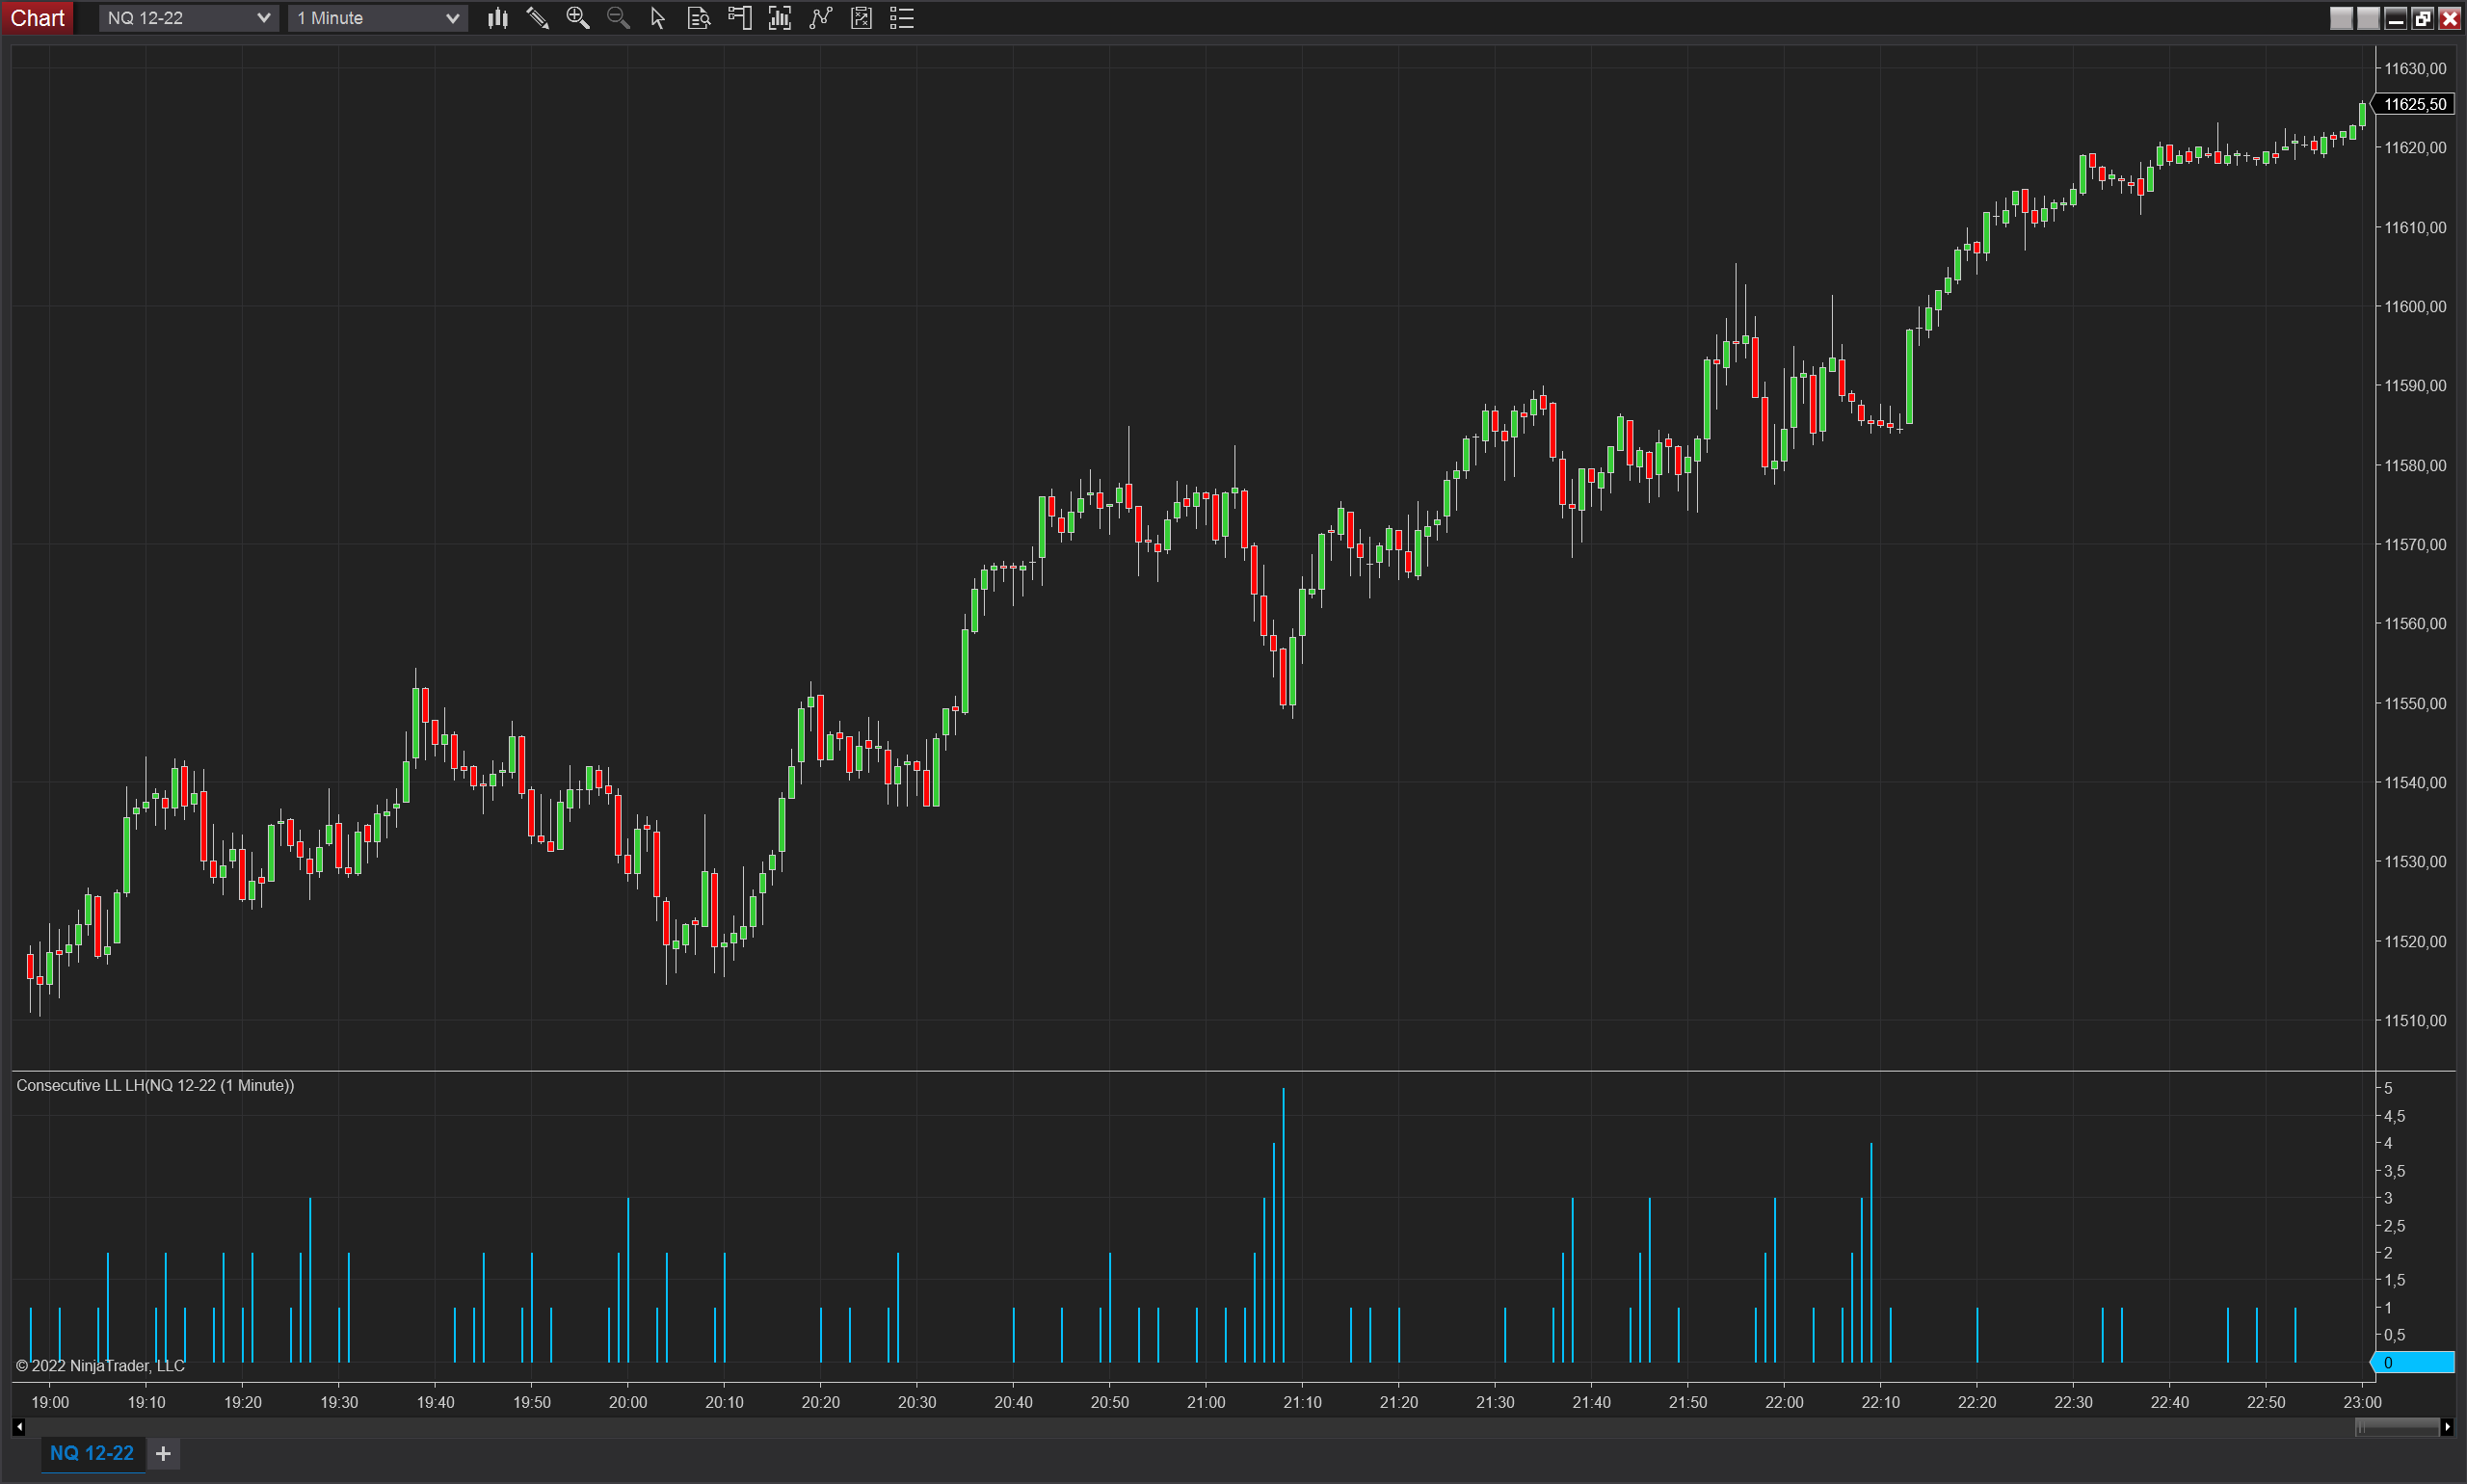Toggle the Chart Trader panel icon
The width and height of the screenshot is (2467, 1484).
click(x=740, y=18)
